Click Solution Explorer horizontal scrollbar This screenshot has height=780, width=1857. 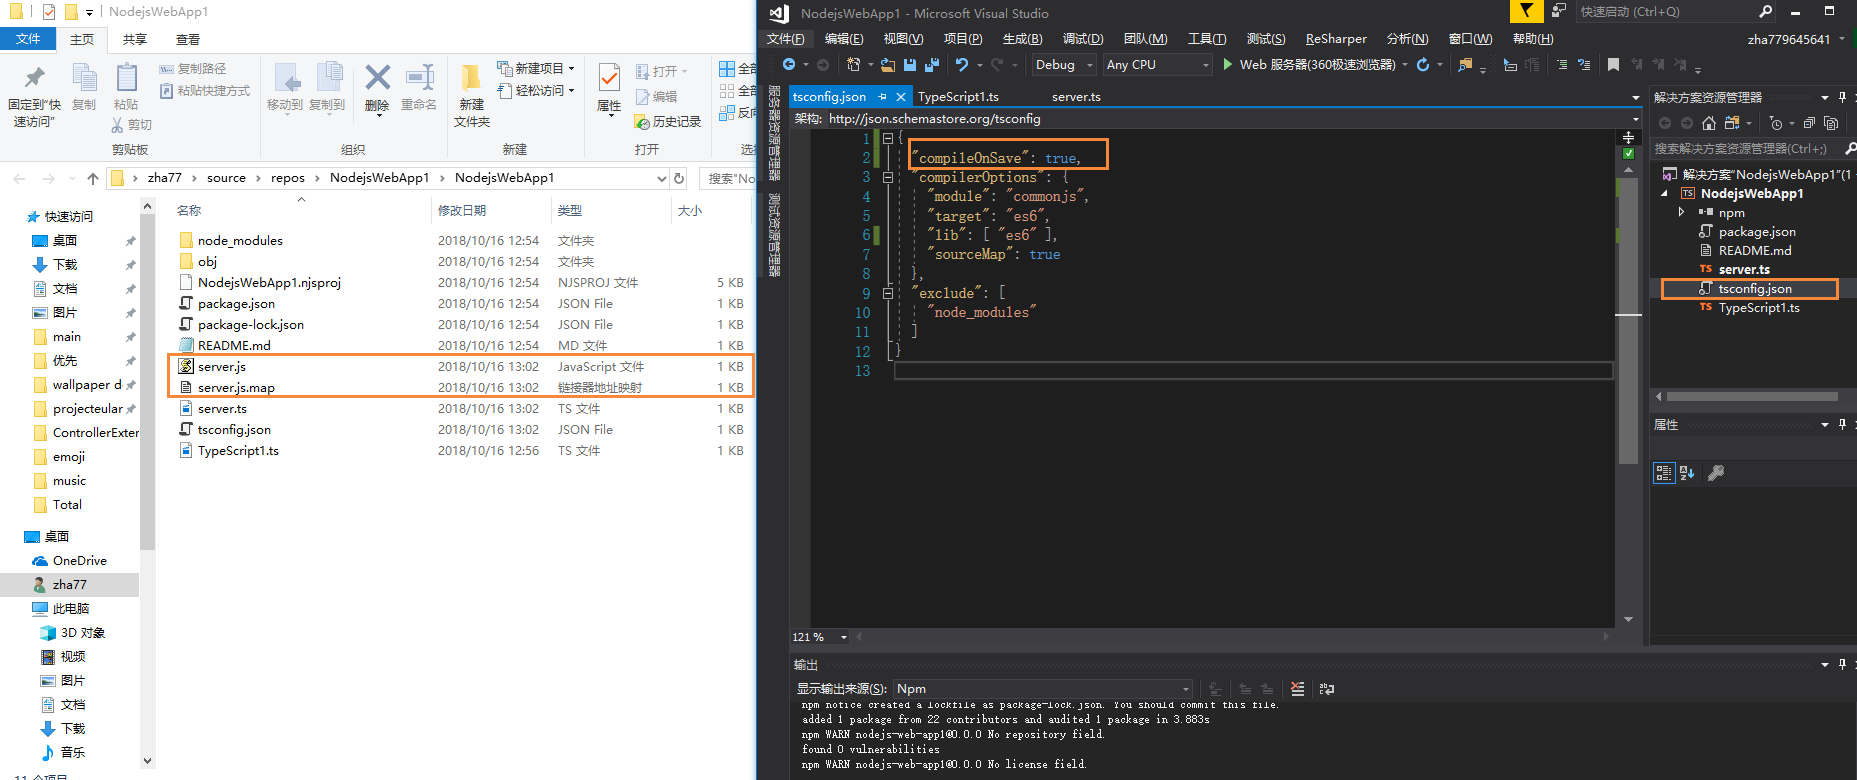(1752, 397)
